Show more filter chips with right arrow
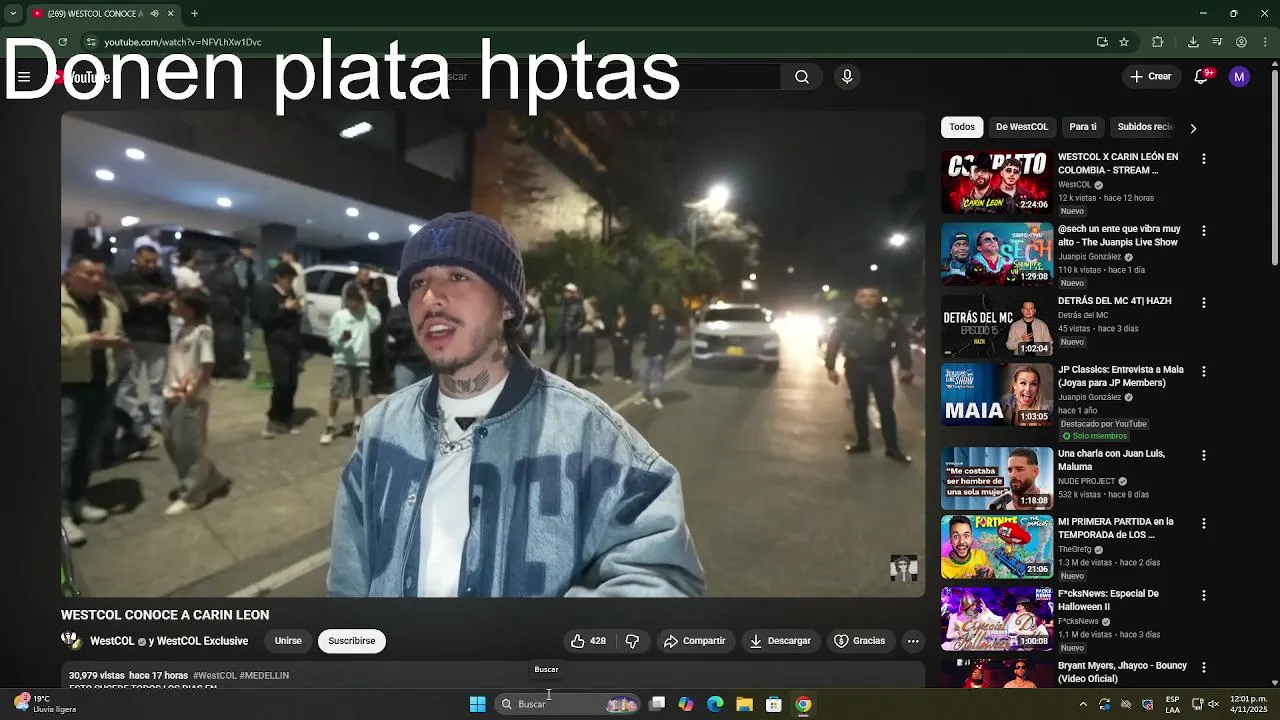 tap(1193, 128)
